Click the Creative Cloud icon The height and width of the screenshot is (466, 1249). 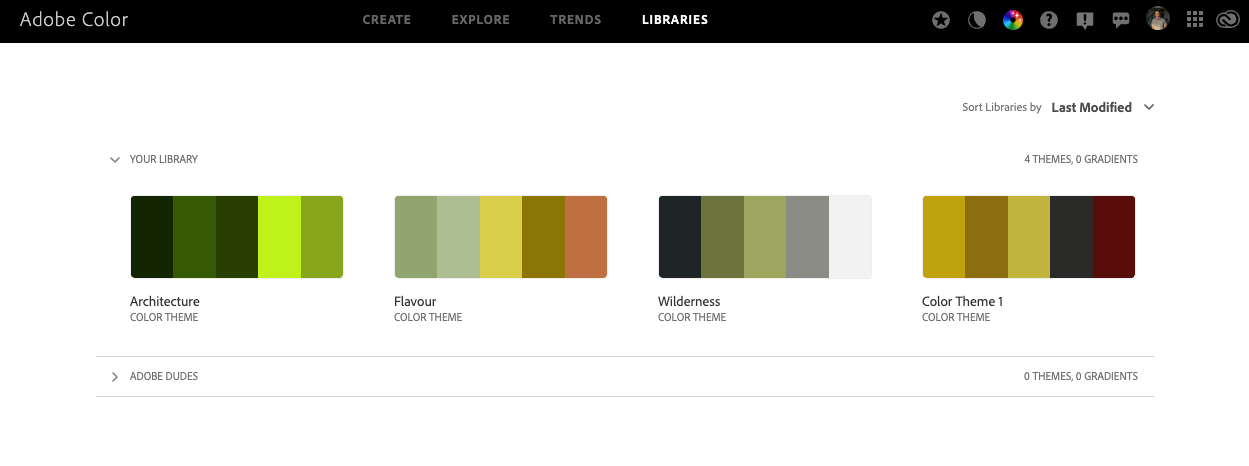(x=1227, y=20)
